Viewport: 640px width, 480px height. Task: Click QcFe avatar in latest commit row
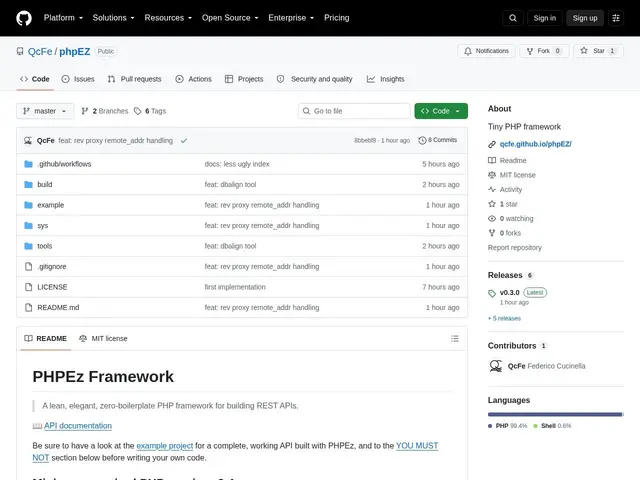click(28, 141)
